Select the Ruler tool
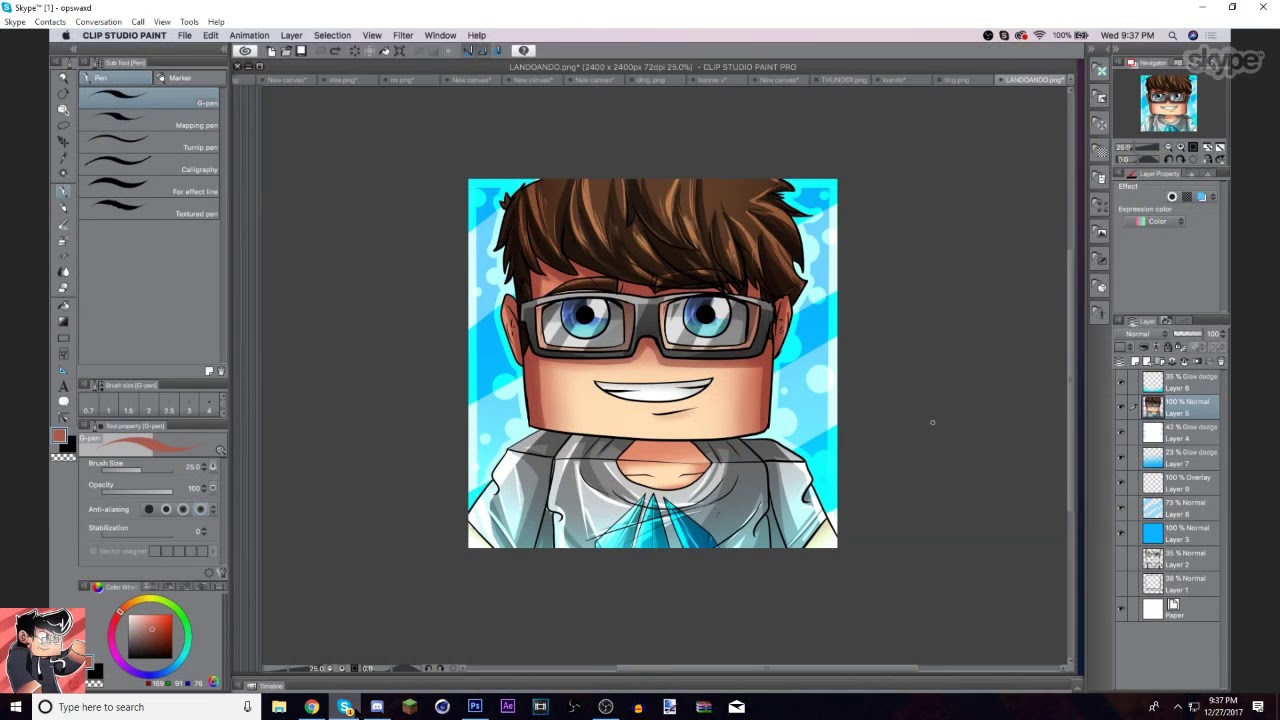Image resolution: width=1280 pixels, height=720 pixels. [x=63, y=370]
